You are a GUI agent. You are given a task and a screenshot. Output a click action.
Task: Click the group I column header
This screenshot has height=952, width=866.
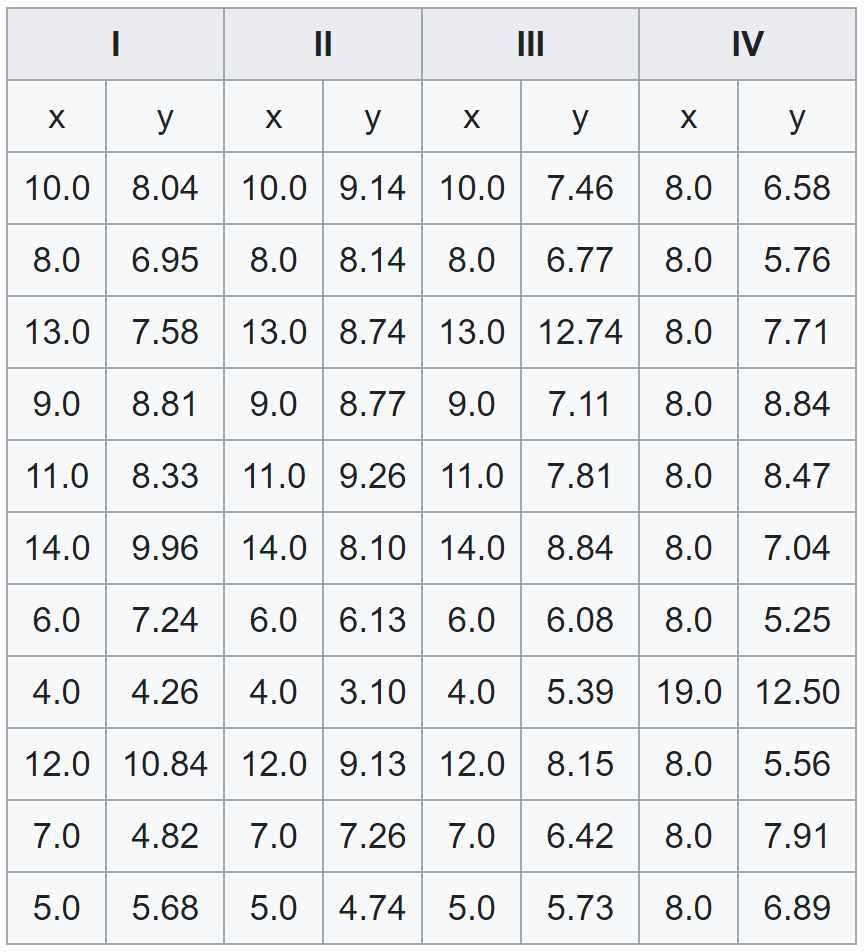pyautogui.click(x=116, y=45)
